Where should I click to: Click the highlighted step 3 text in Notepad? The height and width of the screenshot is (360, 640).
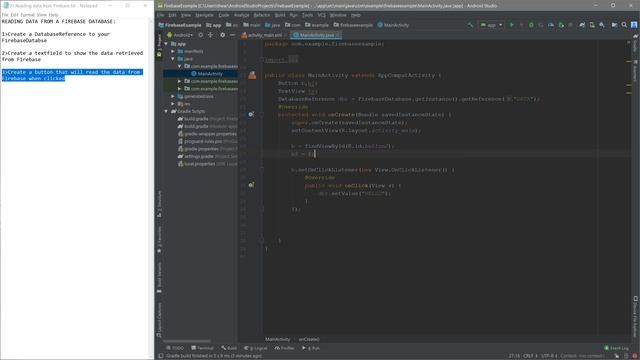pyautogui.click(x=72, y=75)
